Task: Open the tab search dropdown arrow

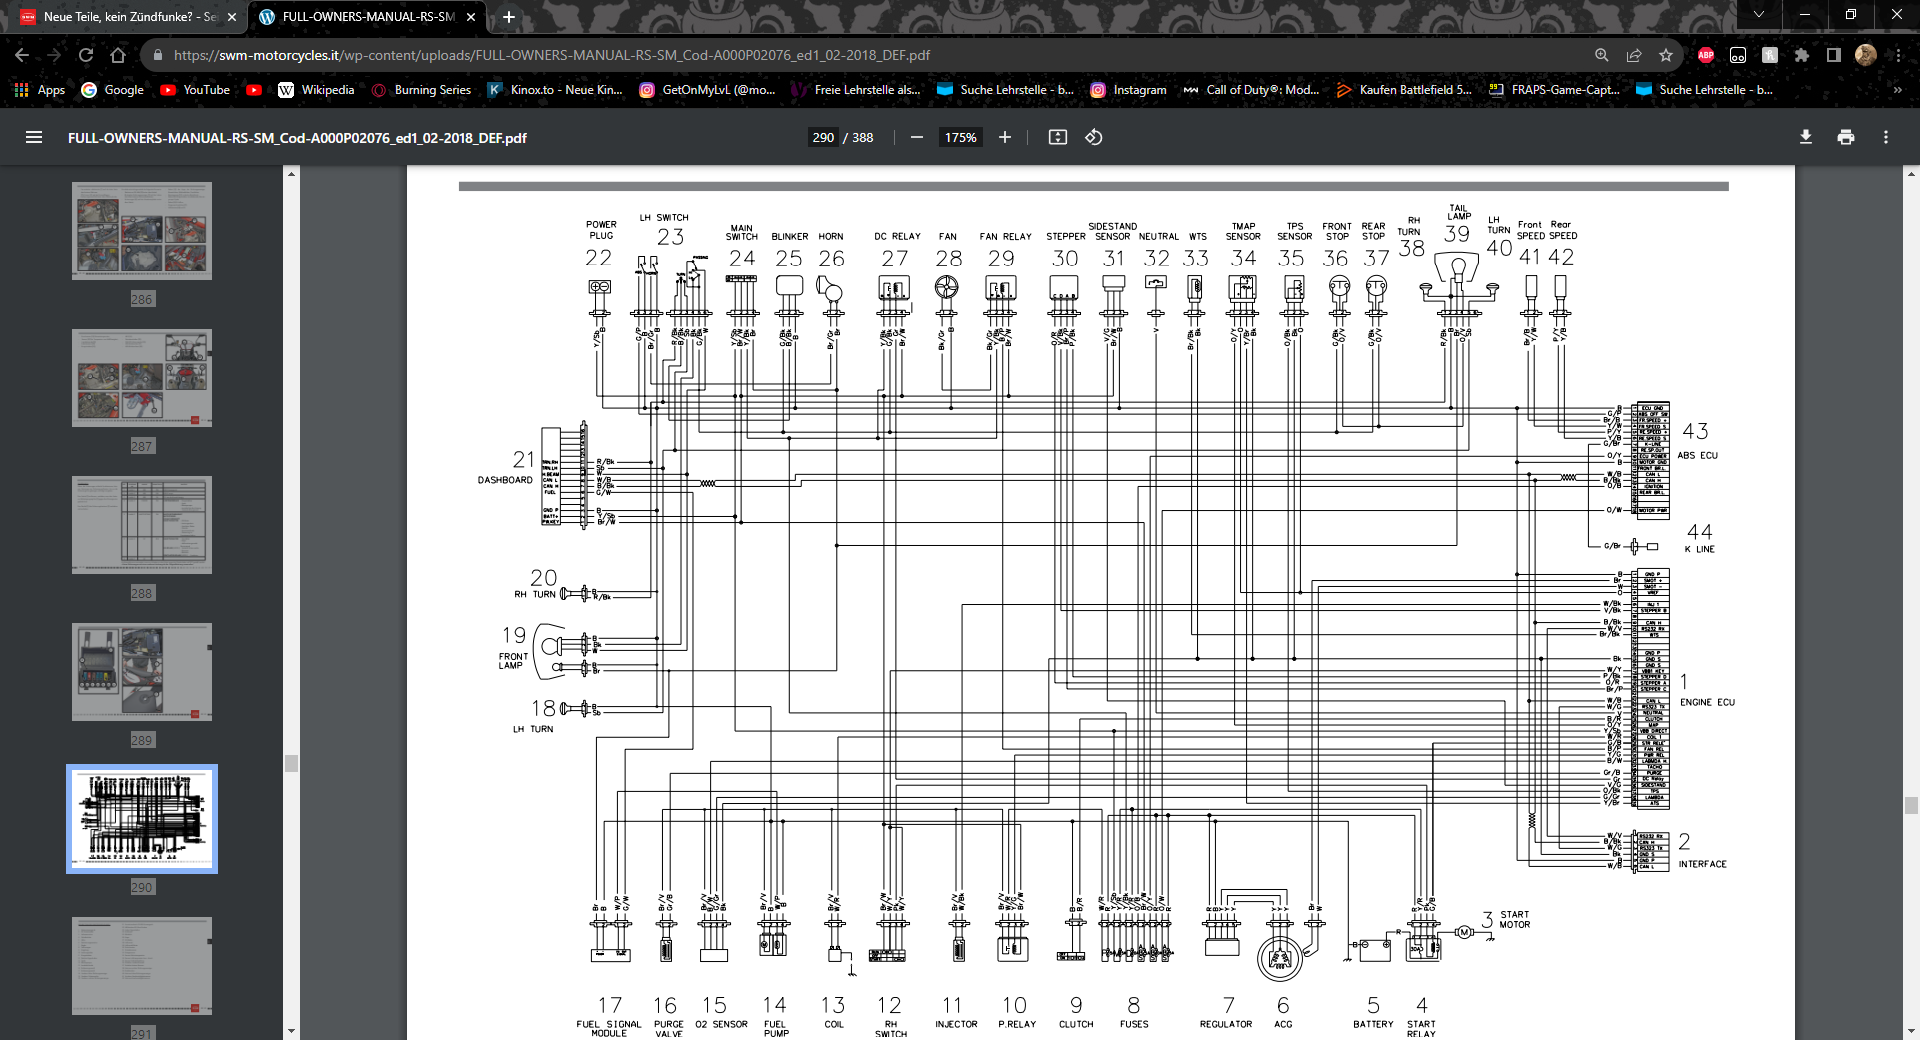Action: pyautogui.click(x=1759, y=15)
